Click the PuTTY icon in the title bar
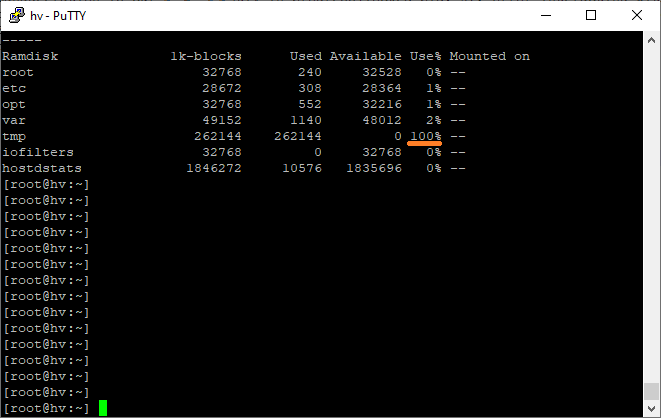The height and width of the screenshot is (418, 661). coord(17,15)
